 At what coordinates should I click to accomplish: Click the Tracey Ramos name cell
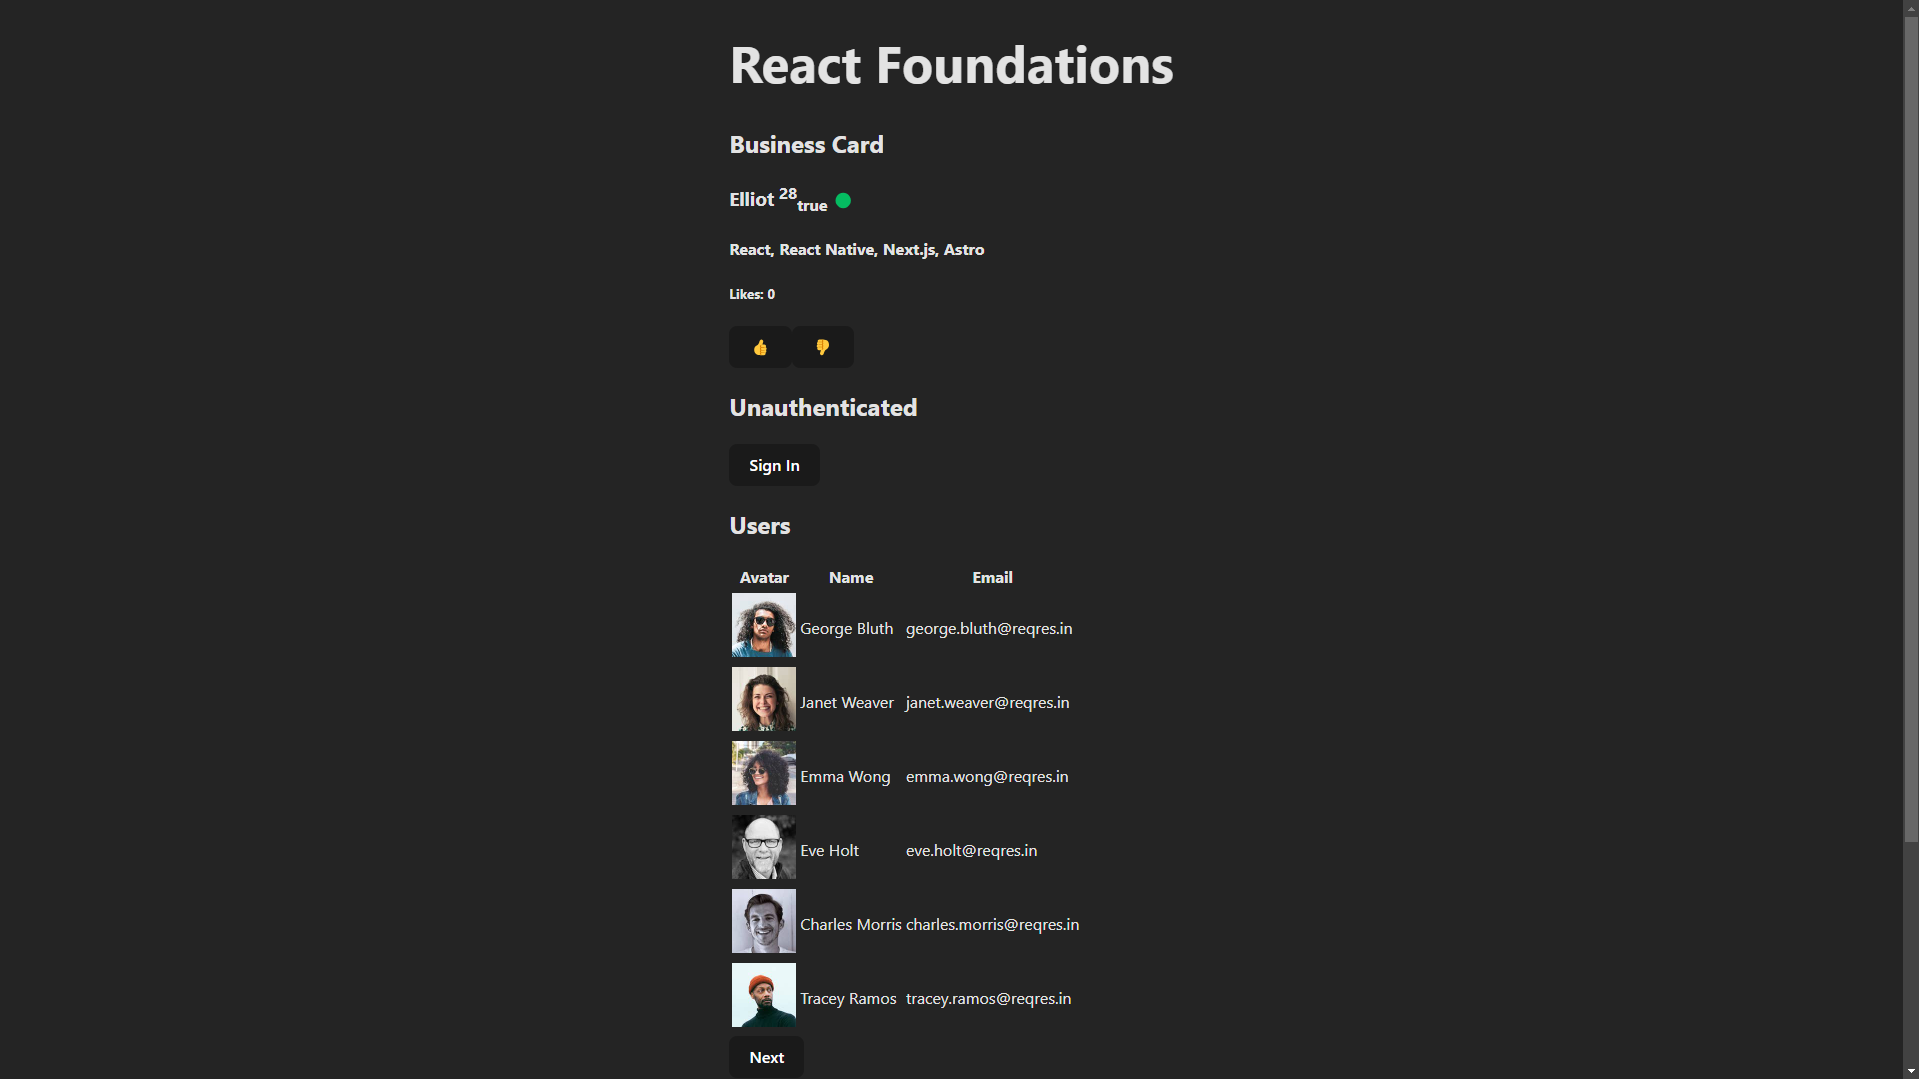pos(848,998)
